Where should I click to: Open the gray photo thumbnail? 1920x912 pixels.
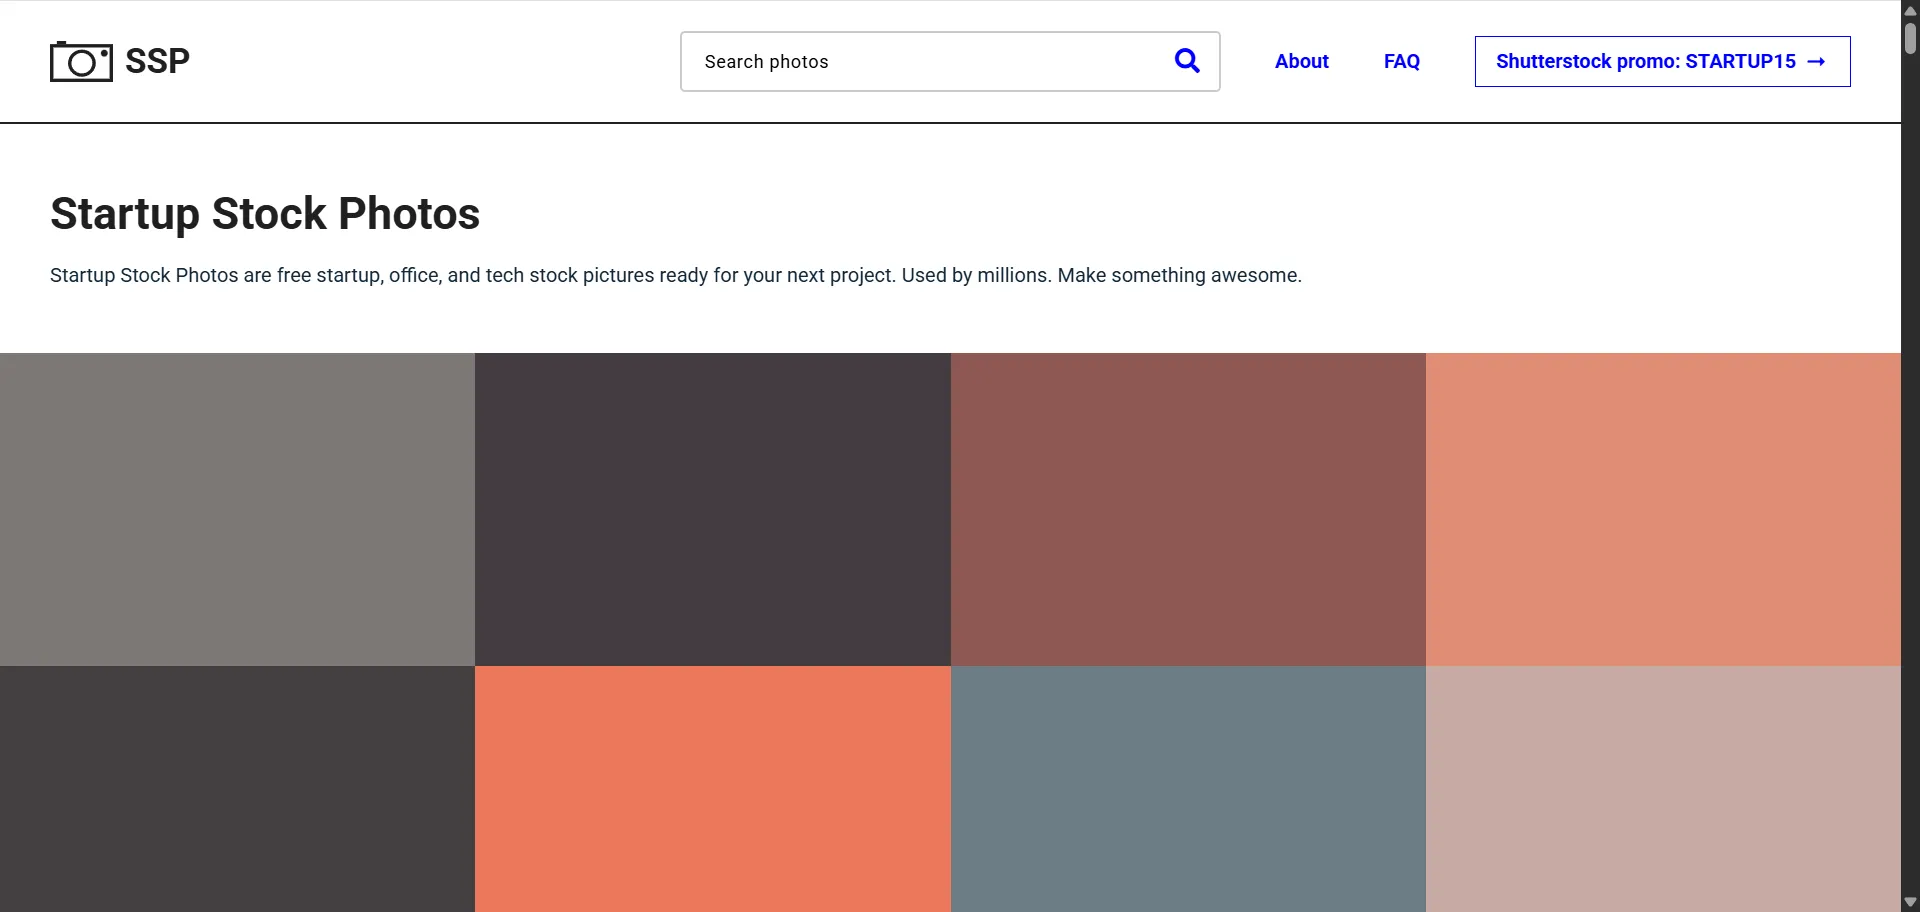pos(237,509)
